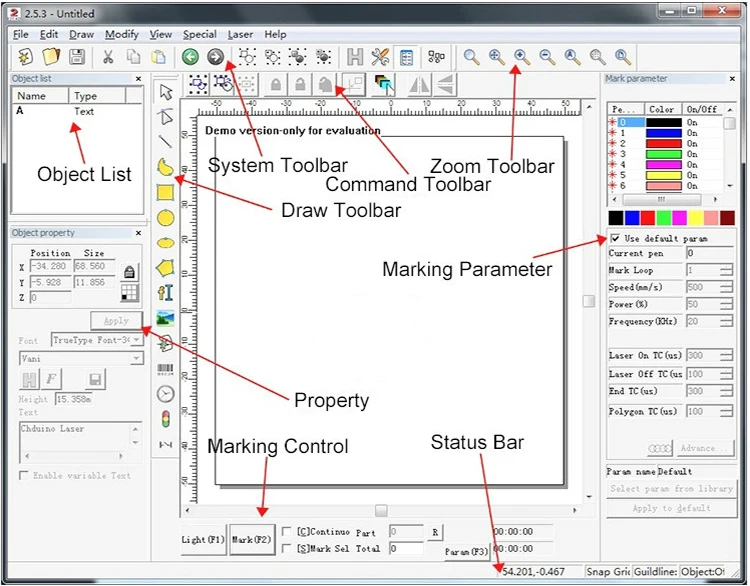This screenshot has width=750, height=586.
Task: Toggle pen 3 On/Off state
Action: coord(692,154)
